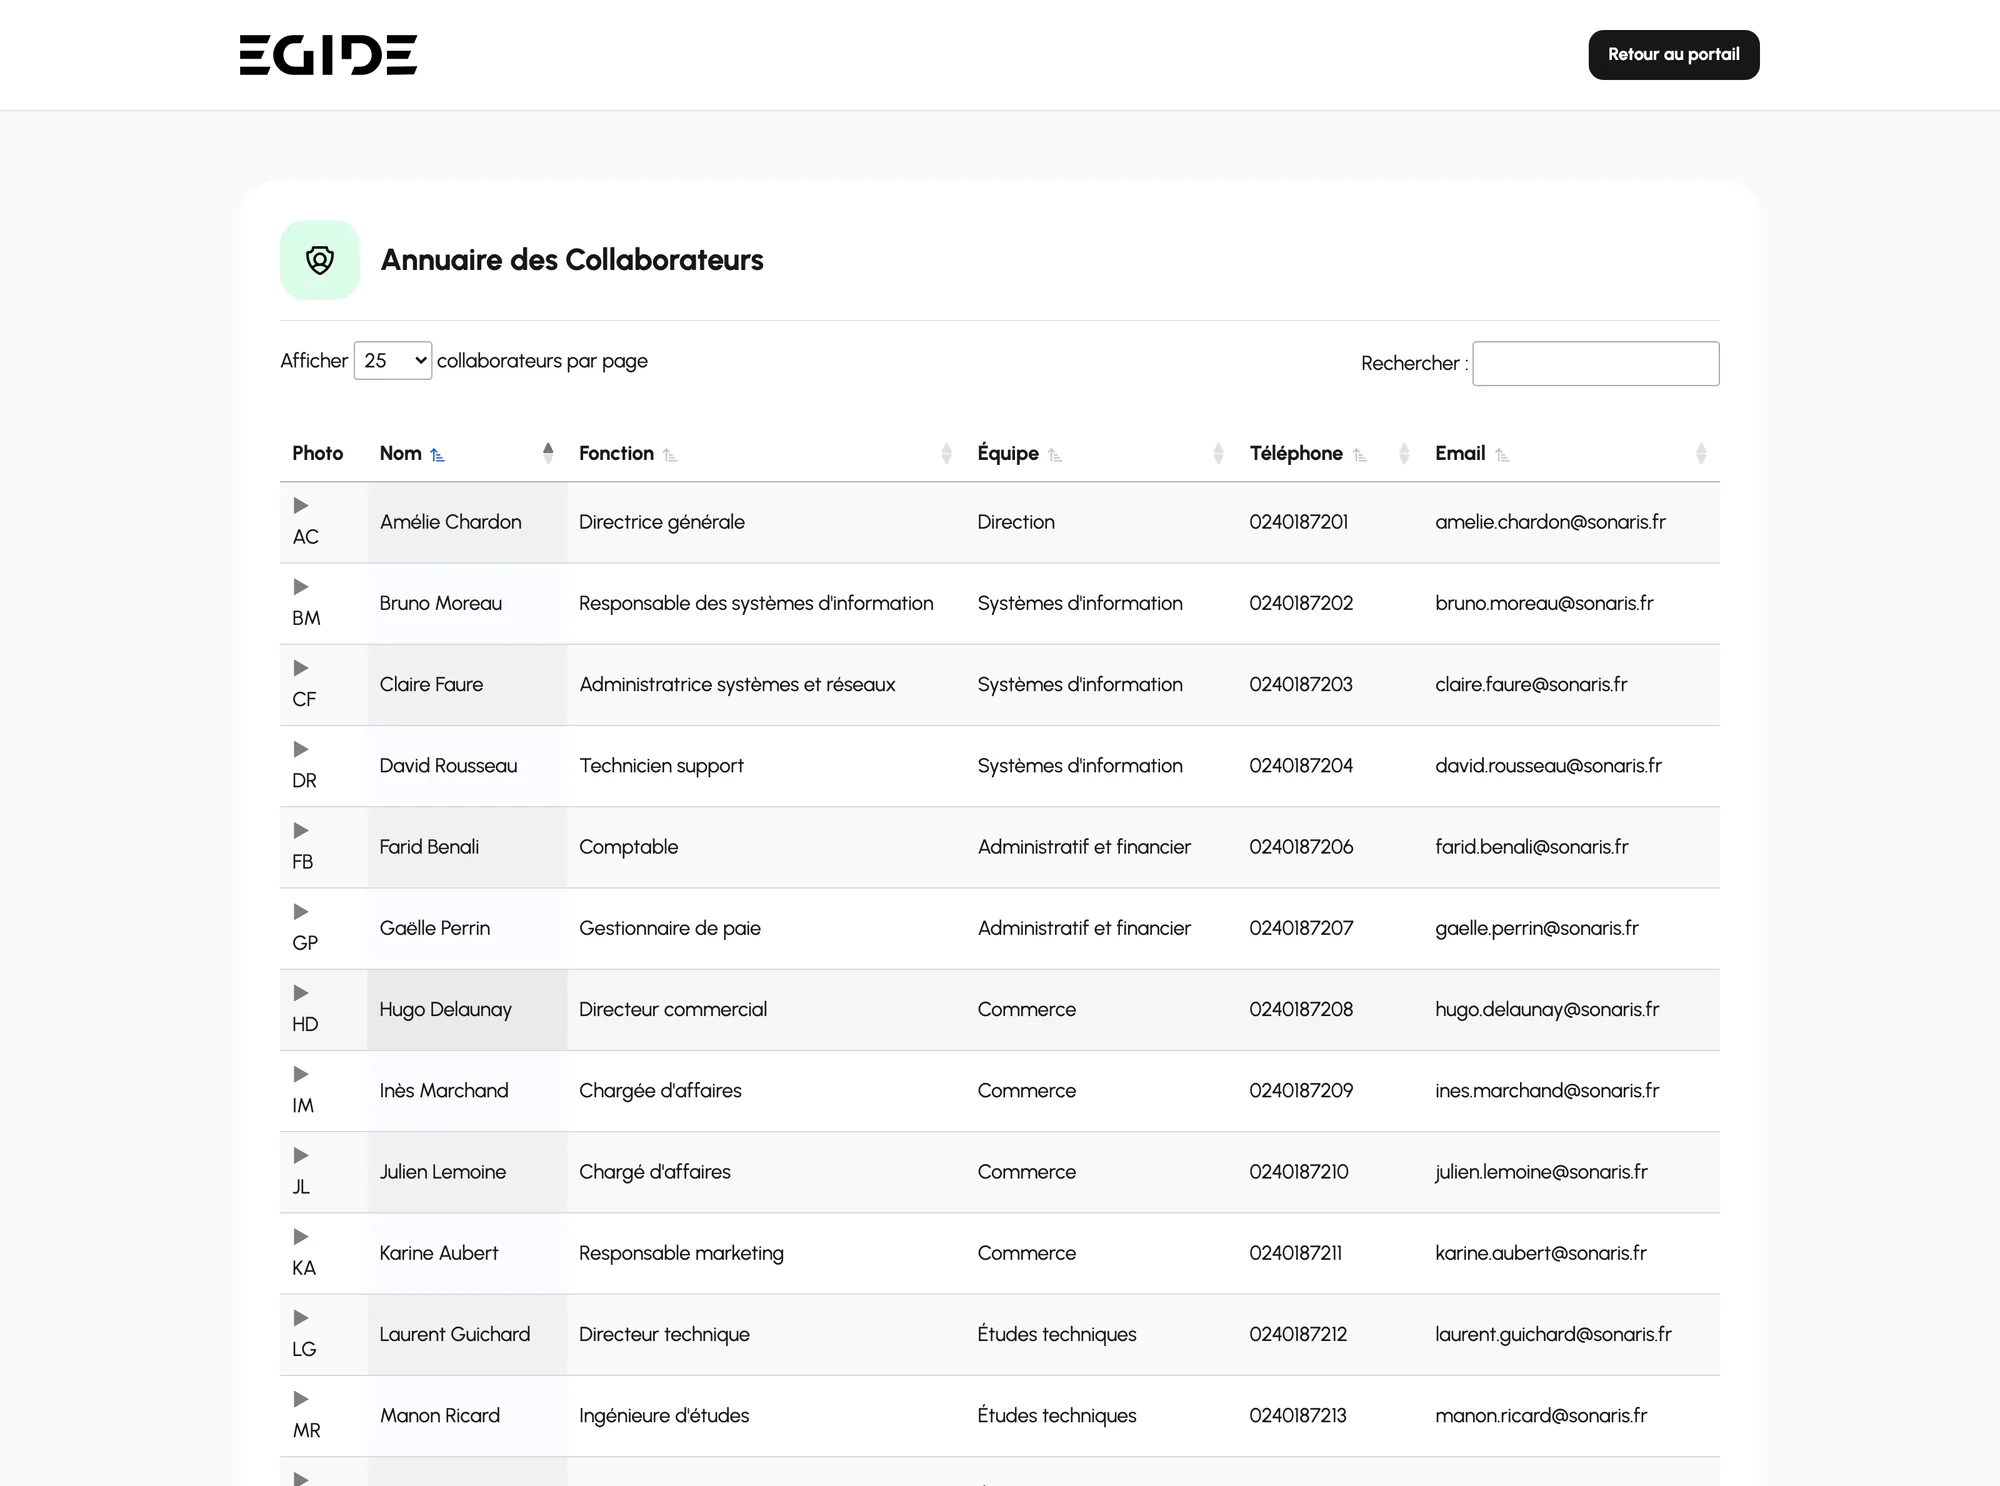Screen dimensions: 2000x1486
Task: Sort by the Équipe column header
Action: [1101, 453]
